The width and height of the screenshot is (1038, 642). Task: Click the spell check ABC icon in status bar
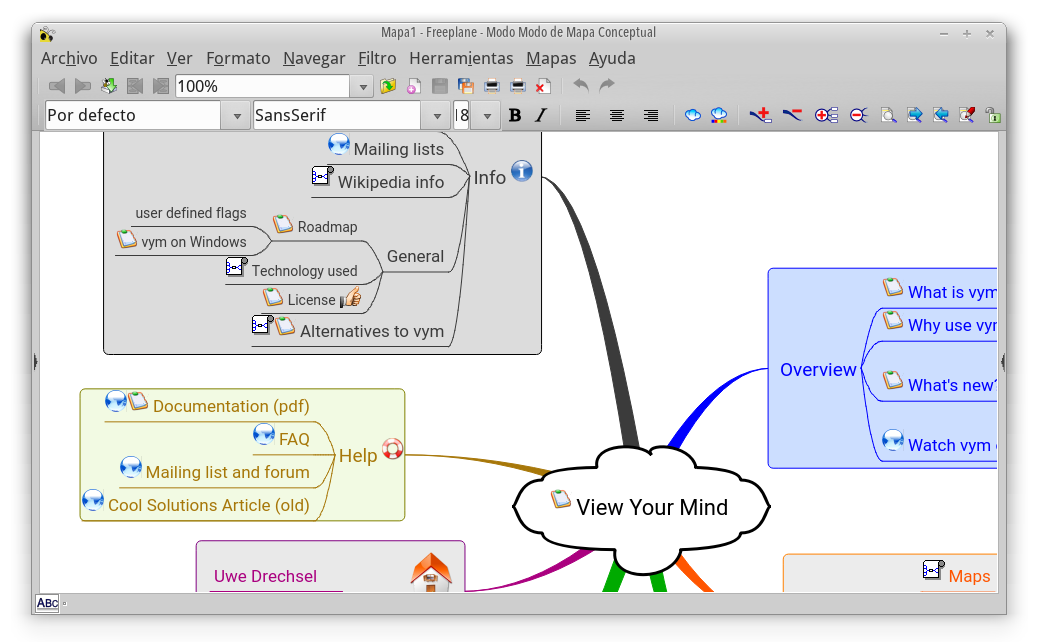48,603
